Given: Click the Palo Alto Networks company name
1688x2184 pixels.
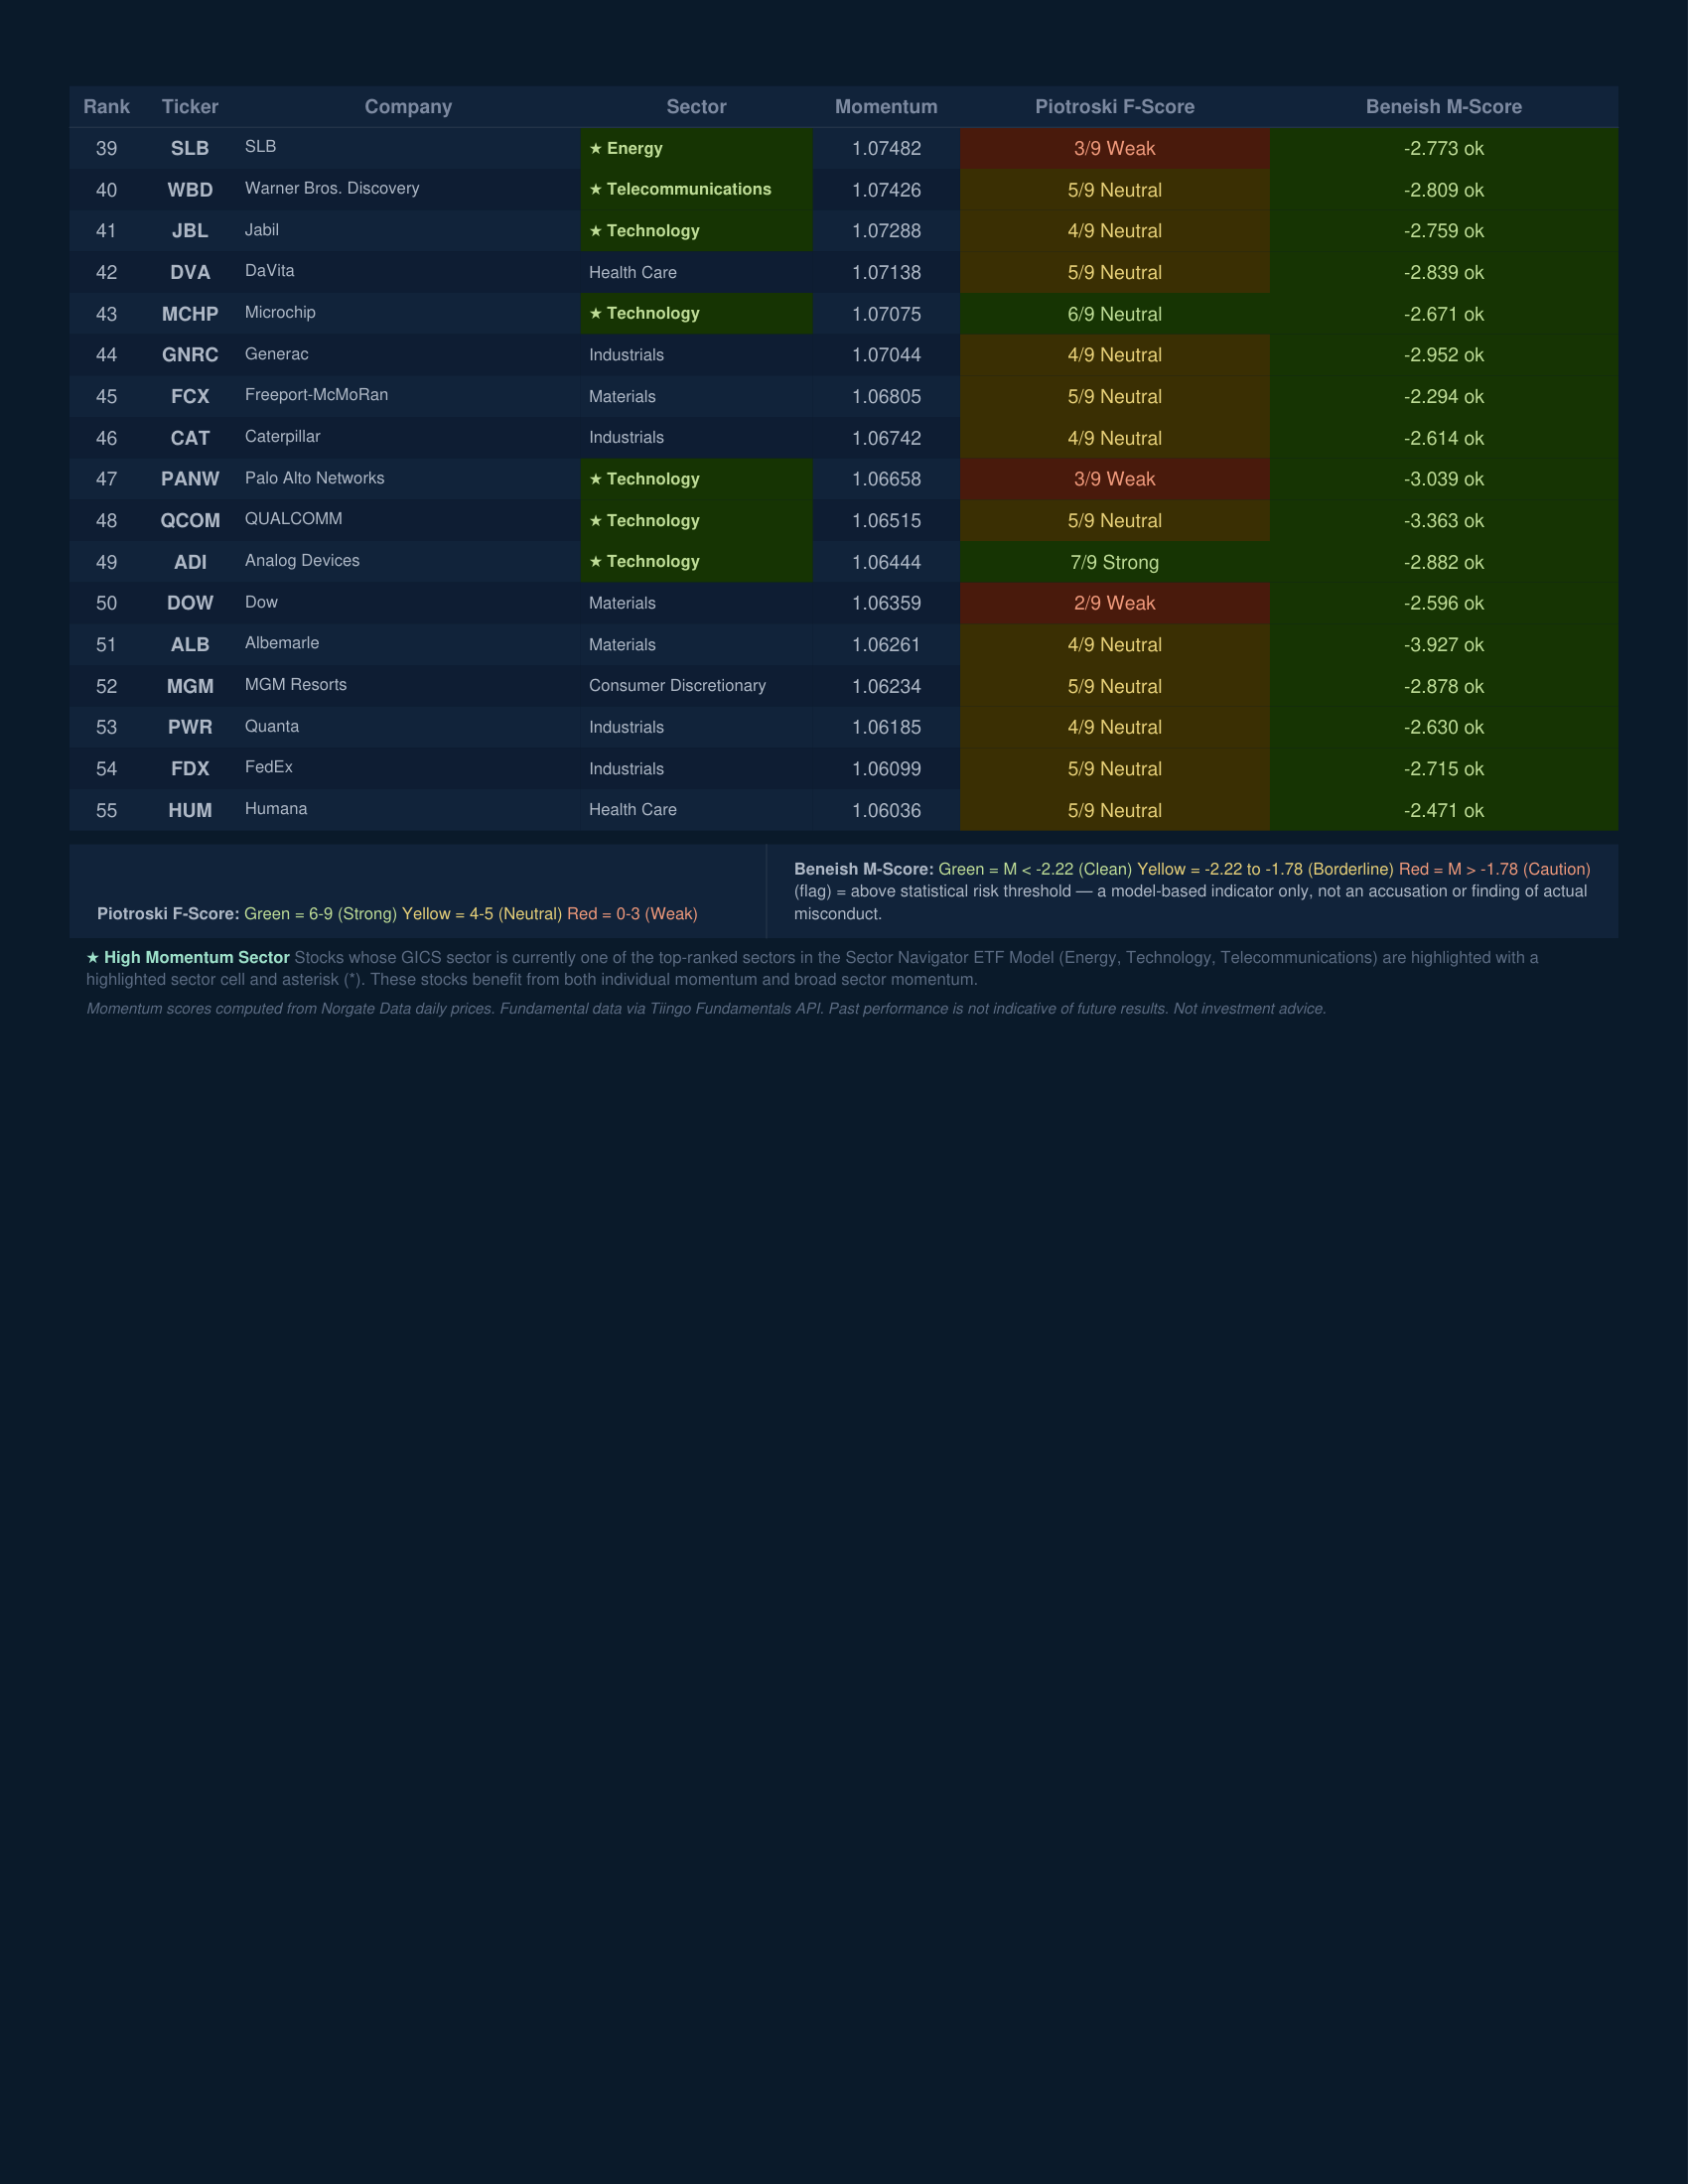Looking at the screenshot, I should pos(314,478).
